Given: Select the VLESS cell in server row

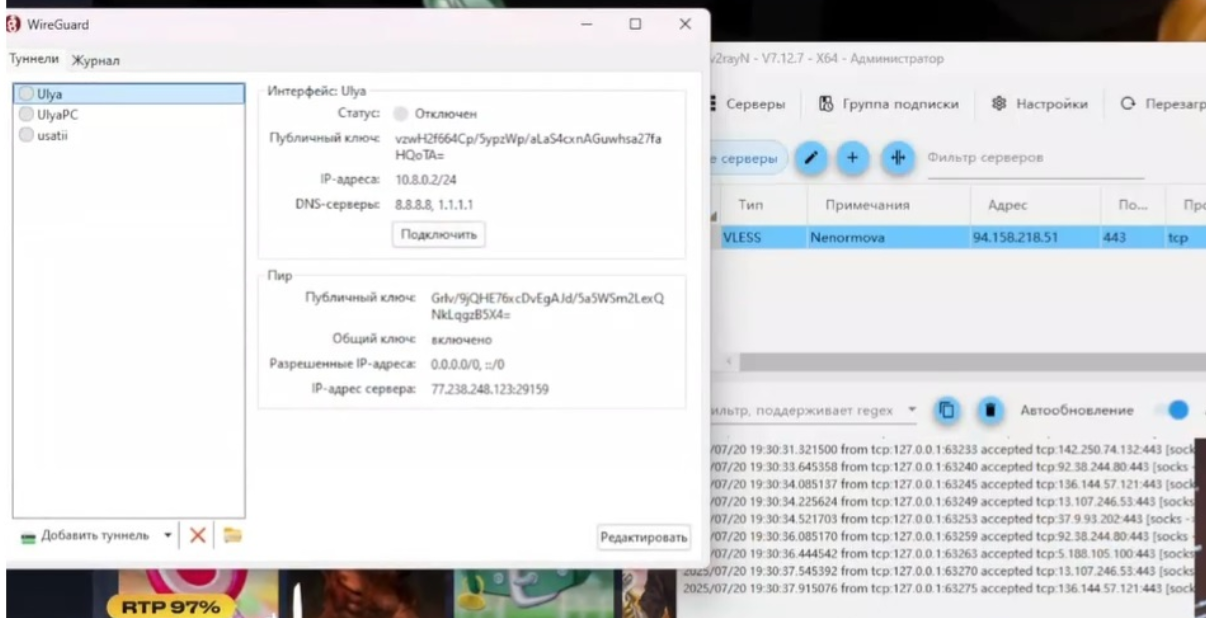Looking at the screenshot, I should pos(764,238).
